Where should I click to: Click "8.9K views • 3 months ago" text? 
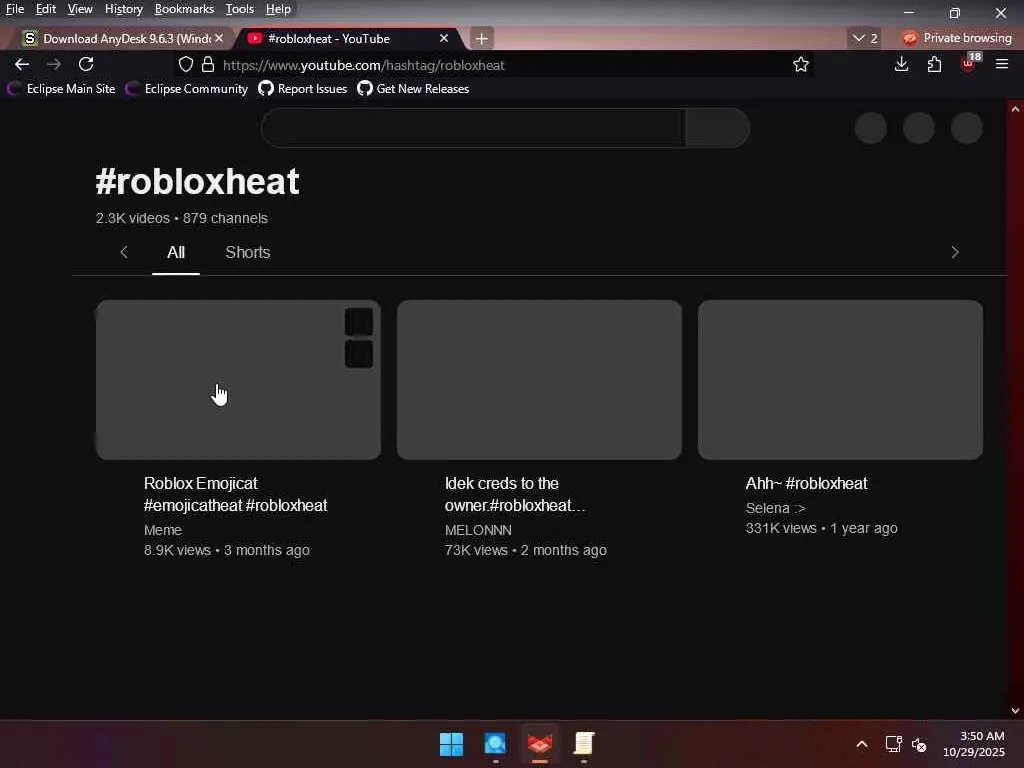(x=227, y=551)
